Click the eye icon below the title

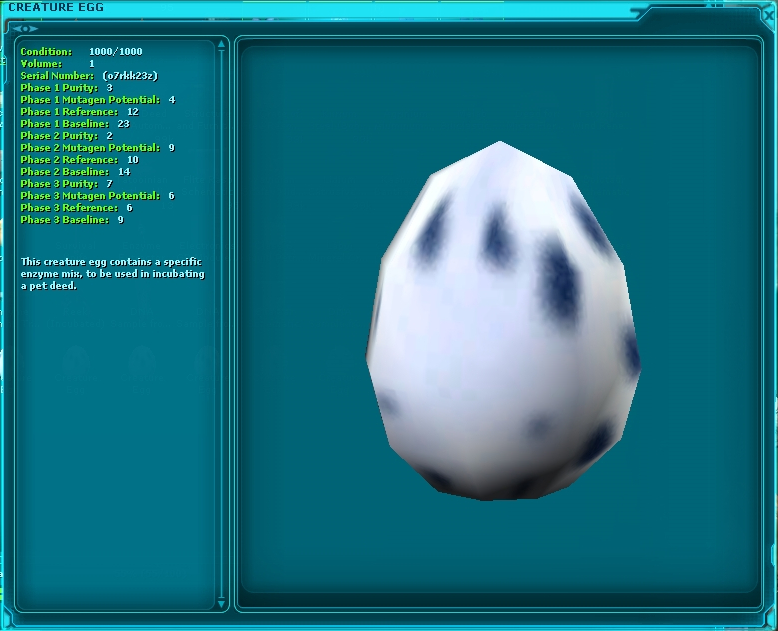(x=25, y=29)
